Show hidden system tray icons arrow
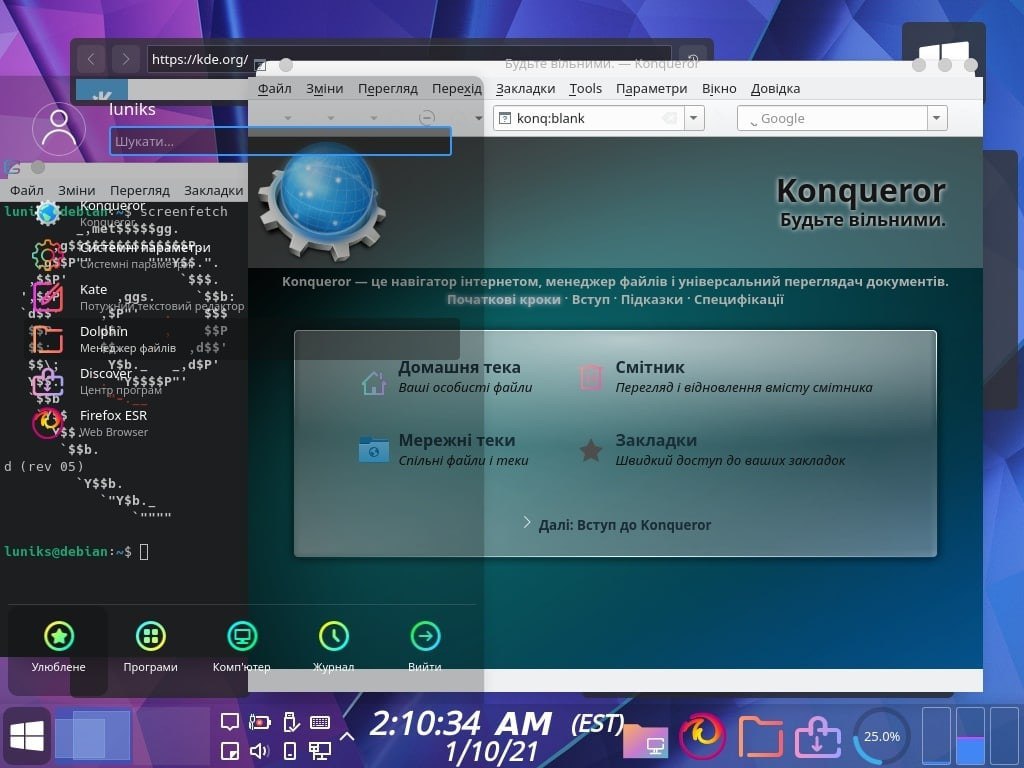The image size is (1024, 768). pos(347,736)
